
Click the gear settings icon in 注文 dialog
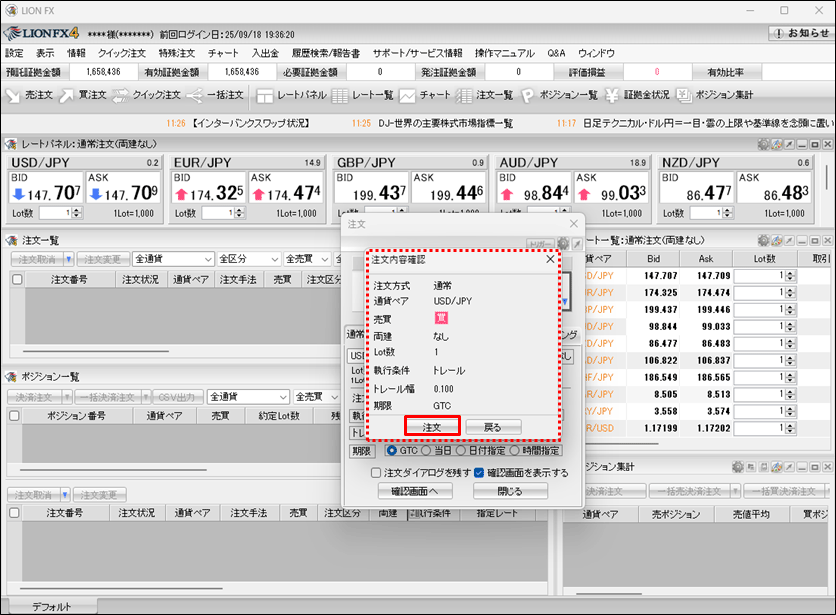tap(563, 244)
